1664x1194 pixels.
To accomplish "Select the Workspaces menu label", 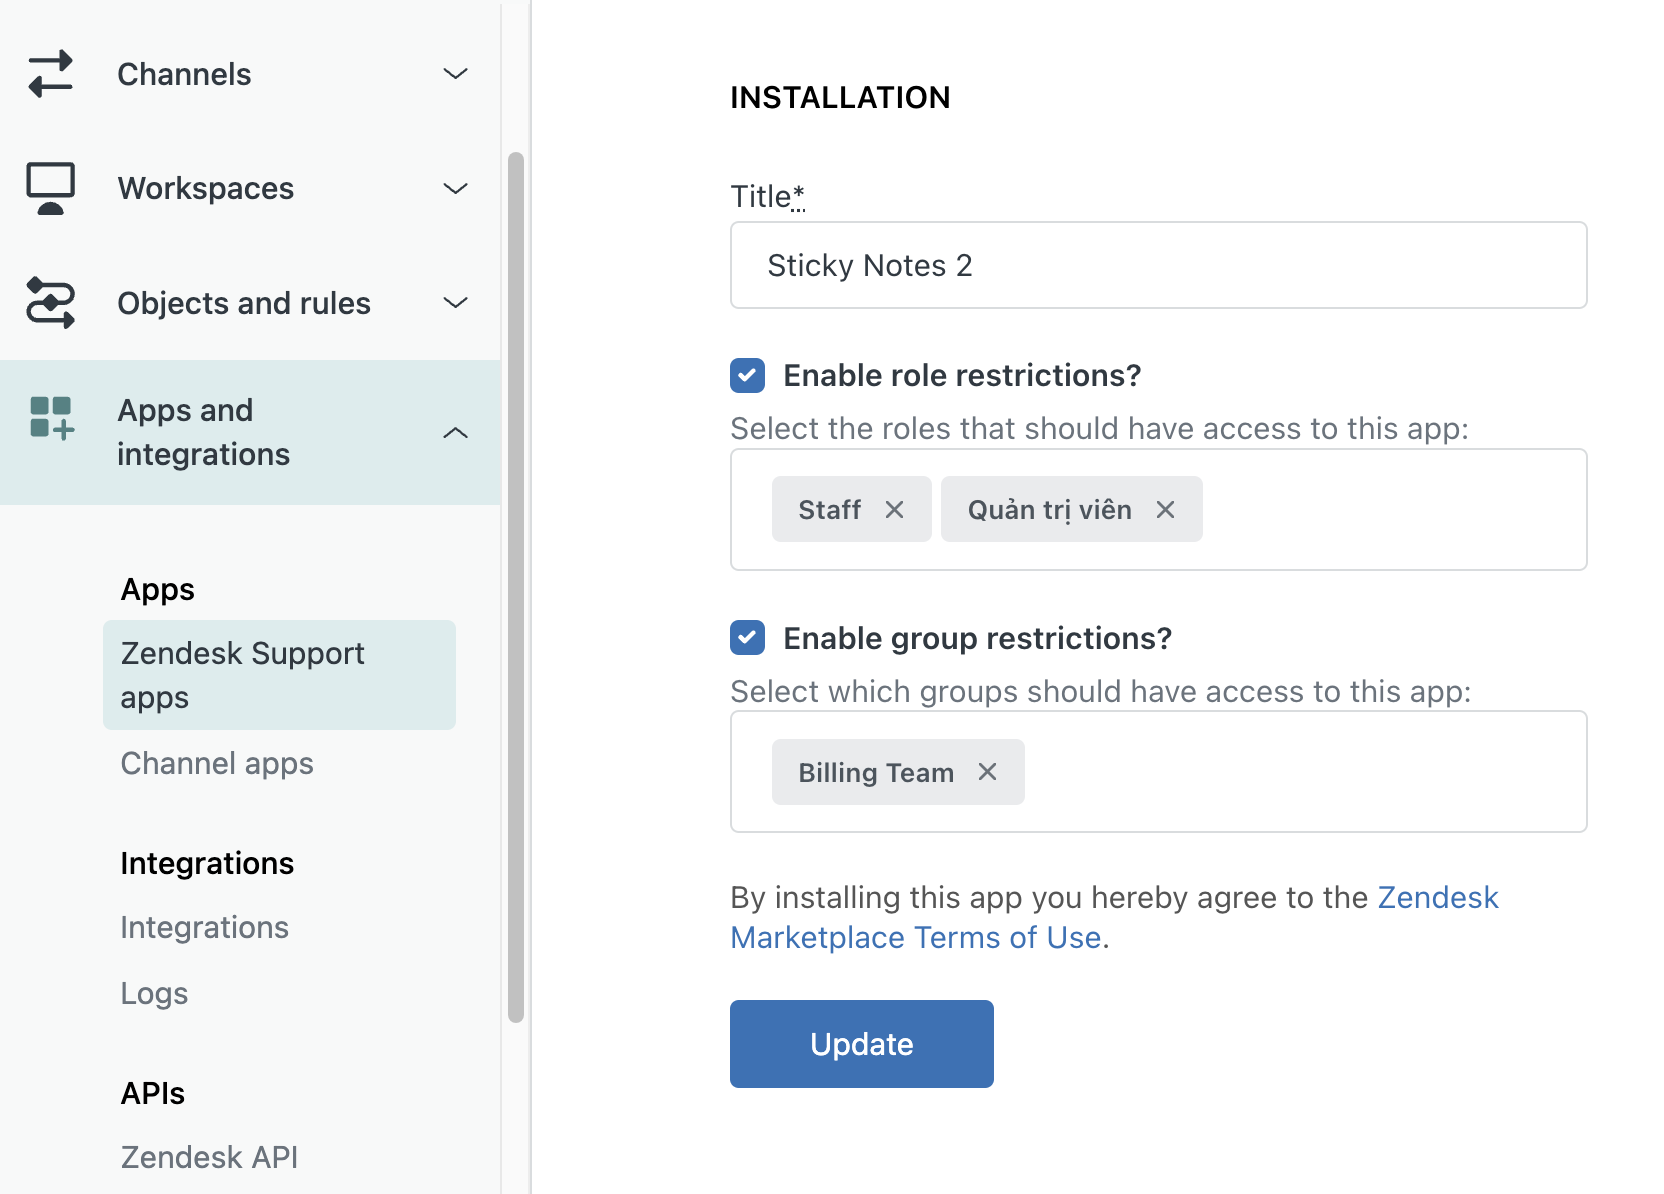I will tap(206, 188).
